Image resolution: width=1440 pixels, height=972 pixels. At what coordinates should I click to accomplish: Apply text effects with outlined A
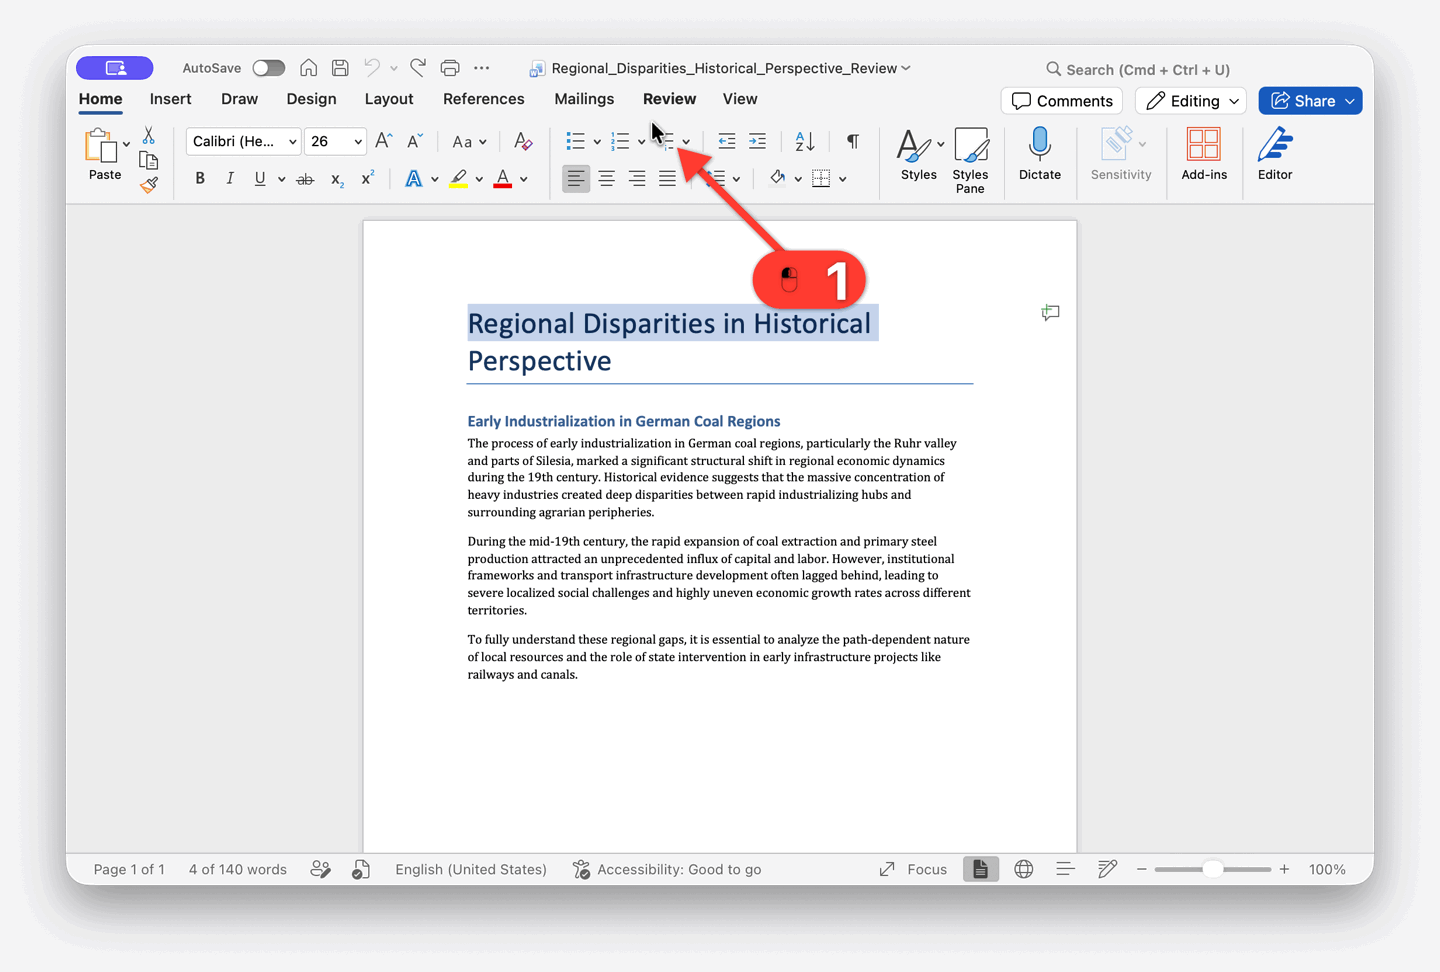pyautogui.click(x=413, y=179)
